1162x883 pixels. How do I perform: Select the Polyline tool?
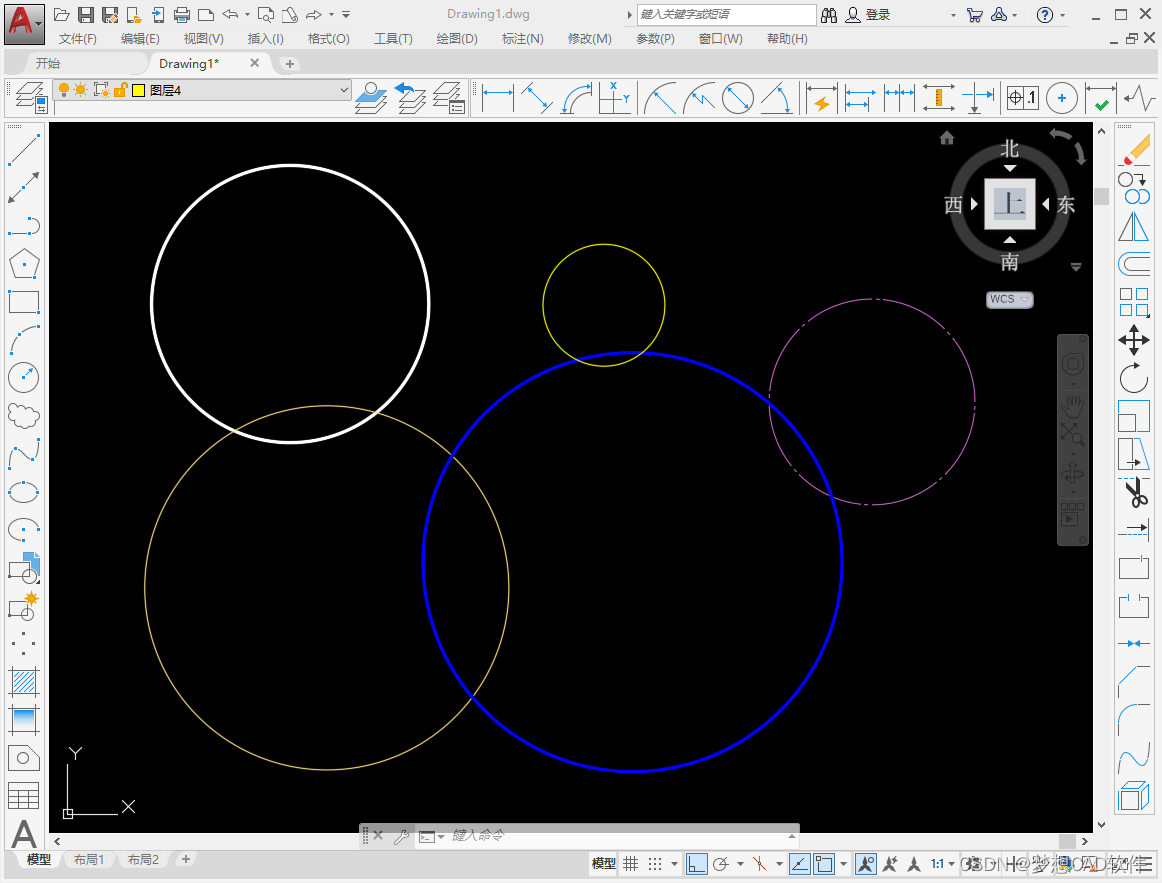24,226
